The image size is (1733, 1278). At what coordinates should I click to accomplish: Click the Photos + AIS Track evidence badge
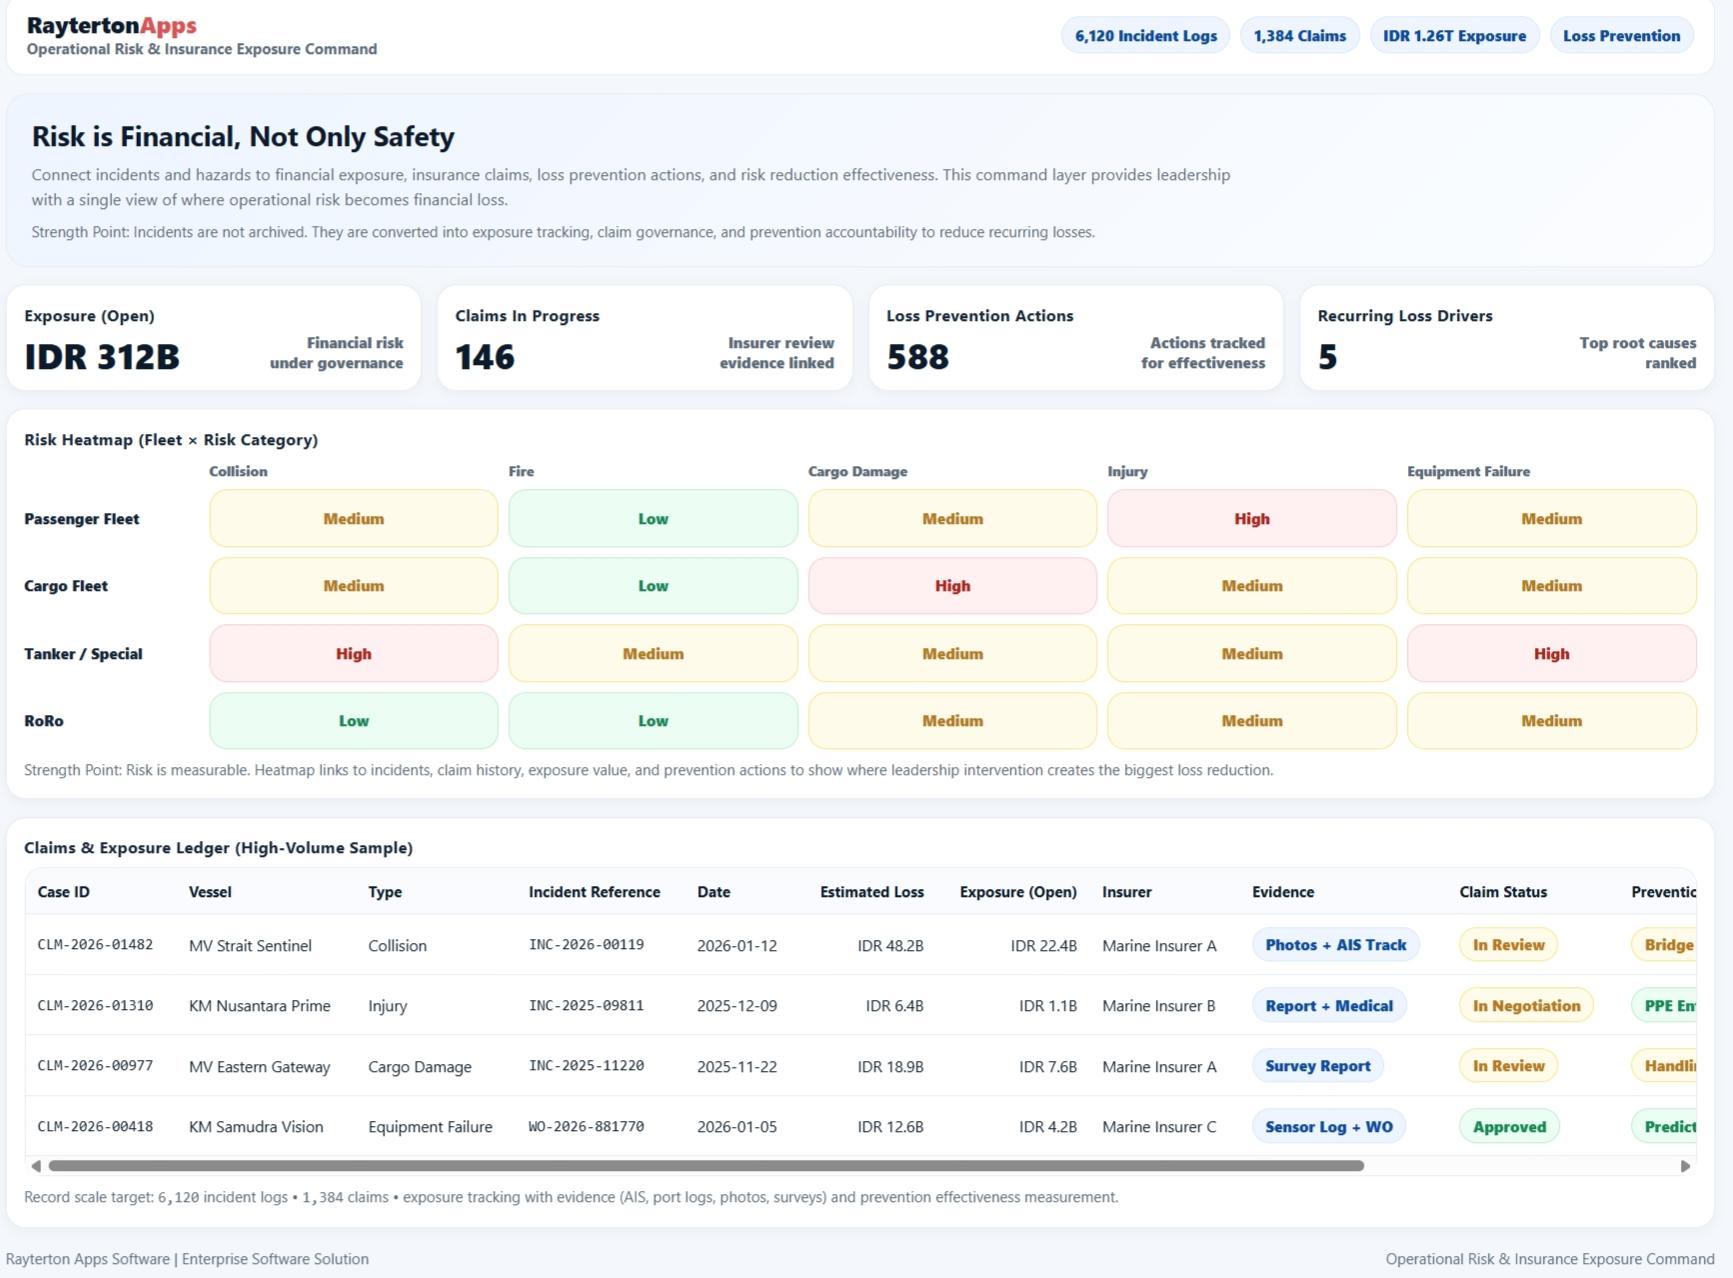pos(1335,945)
